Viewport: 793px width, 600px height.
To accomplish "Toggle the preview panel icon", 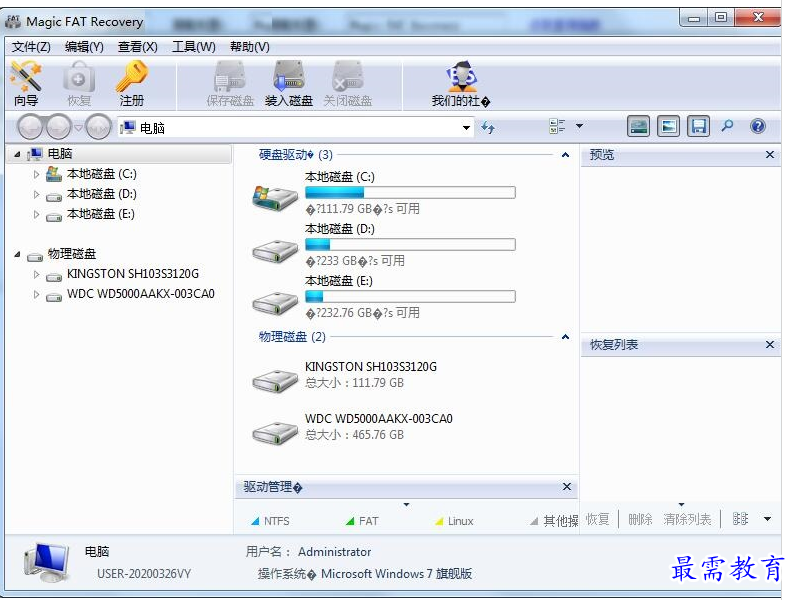I will (668, 126).
